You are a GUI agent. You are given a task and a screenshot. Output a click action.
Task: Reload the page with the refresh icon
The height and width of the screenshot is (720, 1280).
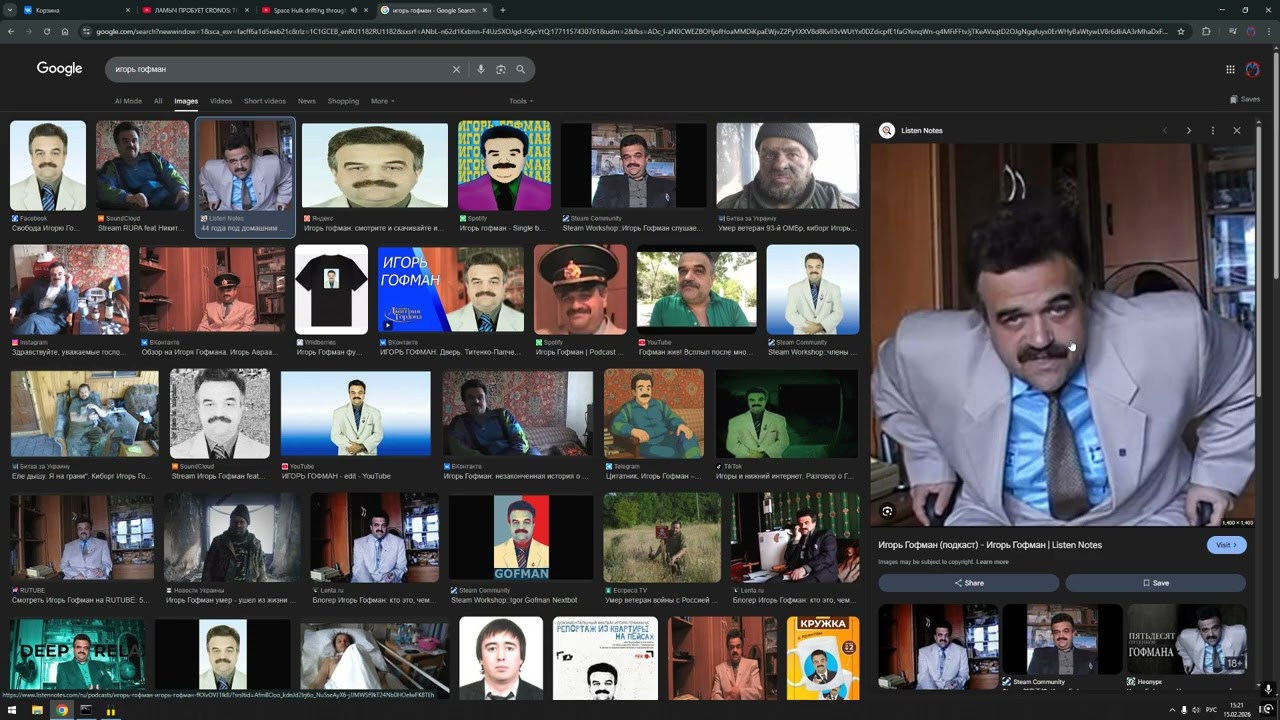click(46, 31)
